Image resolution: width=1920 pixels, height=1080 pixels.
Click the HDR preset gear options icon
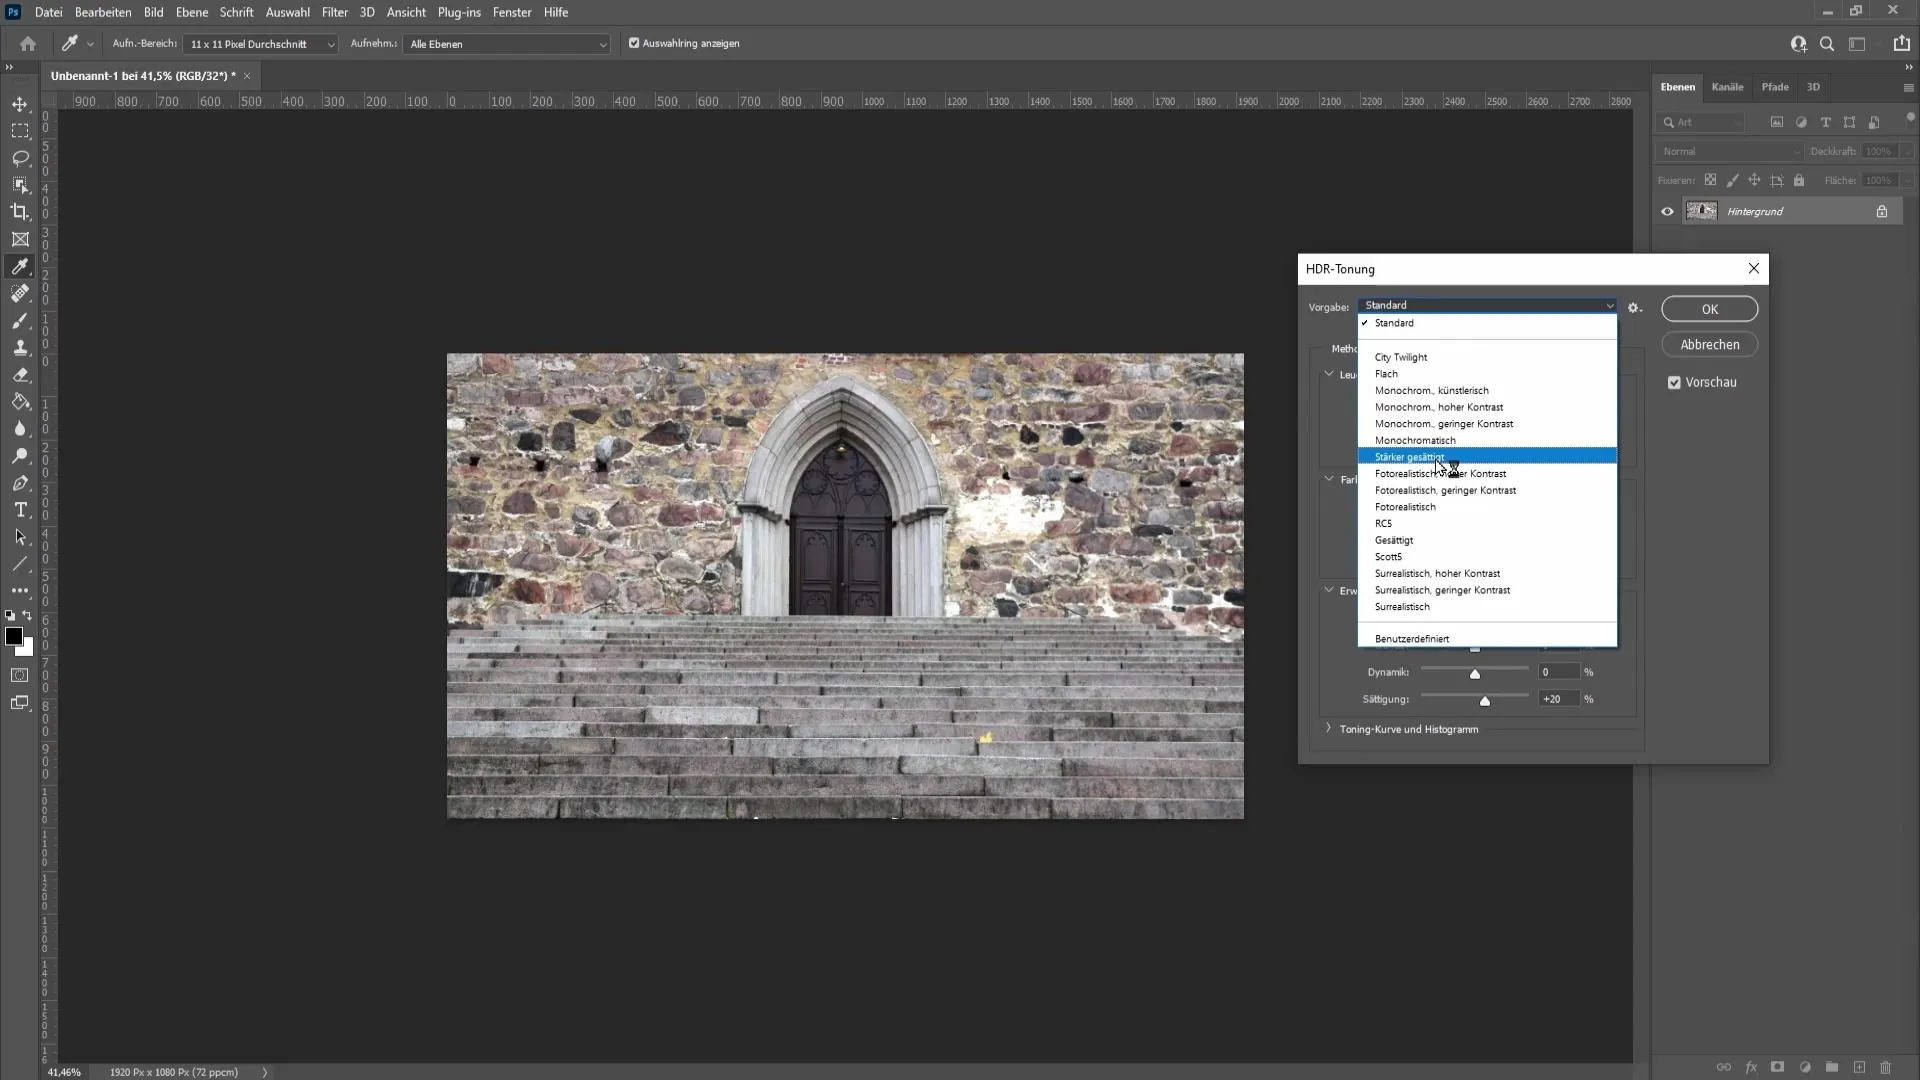[1634, 308]
